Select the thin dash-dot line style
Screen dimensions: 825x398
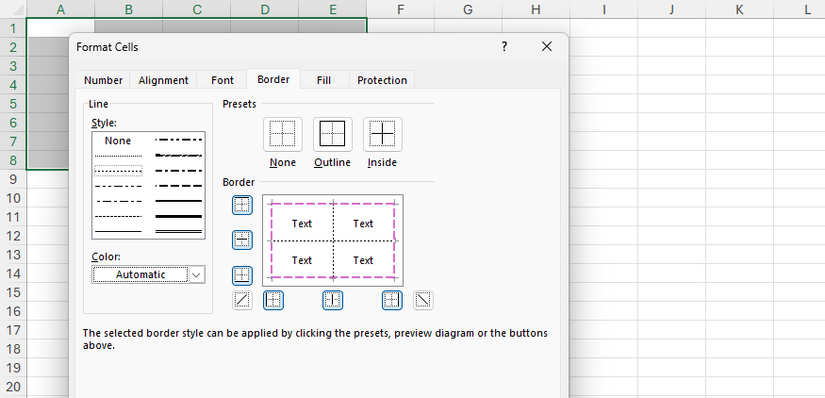point(118,201)
